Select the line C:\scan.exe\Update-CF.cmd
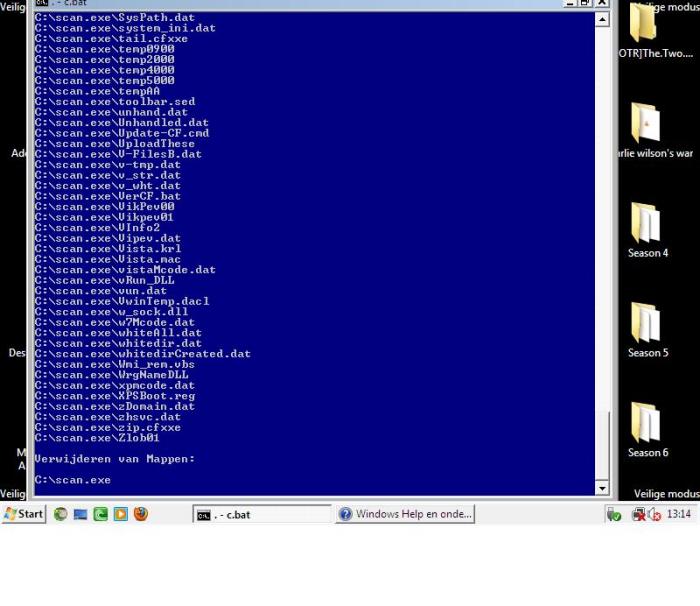The image size is (700, 606). tap(122, 133)
